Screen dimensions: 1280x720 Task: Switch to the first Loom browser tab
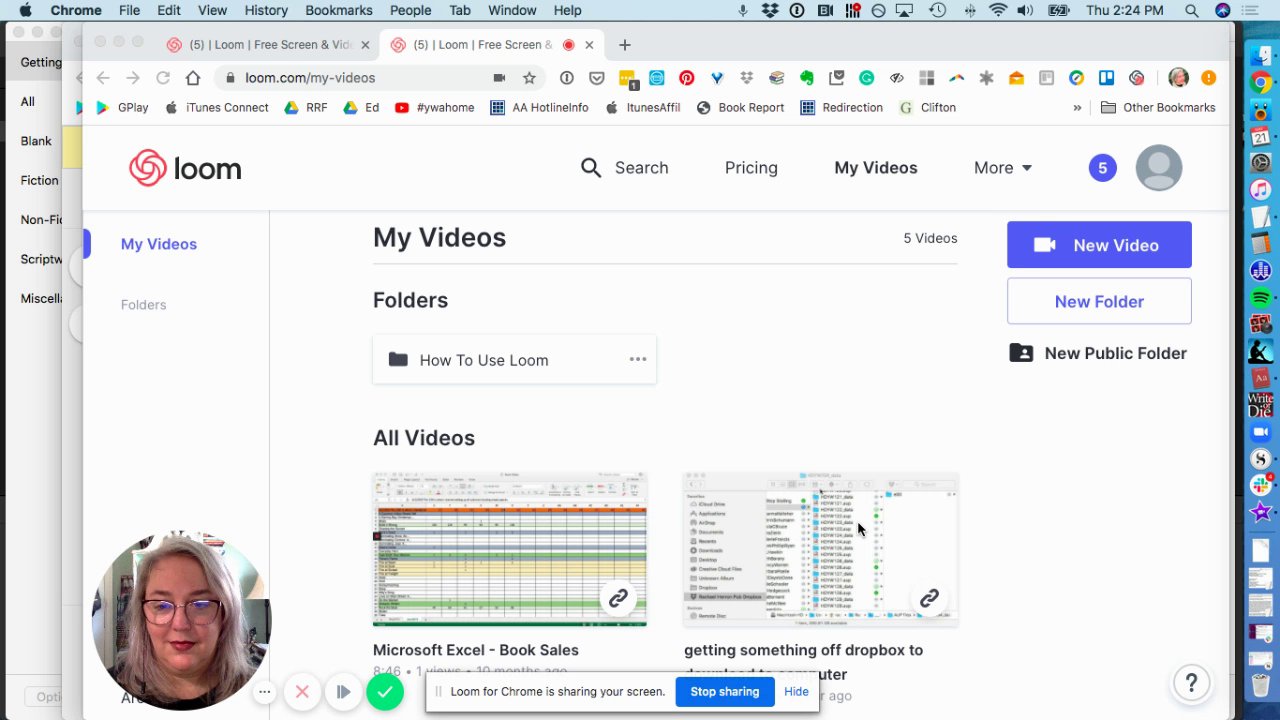click(268, 45)
